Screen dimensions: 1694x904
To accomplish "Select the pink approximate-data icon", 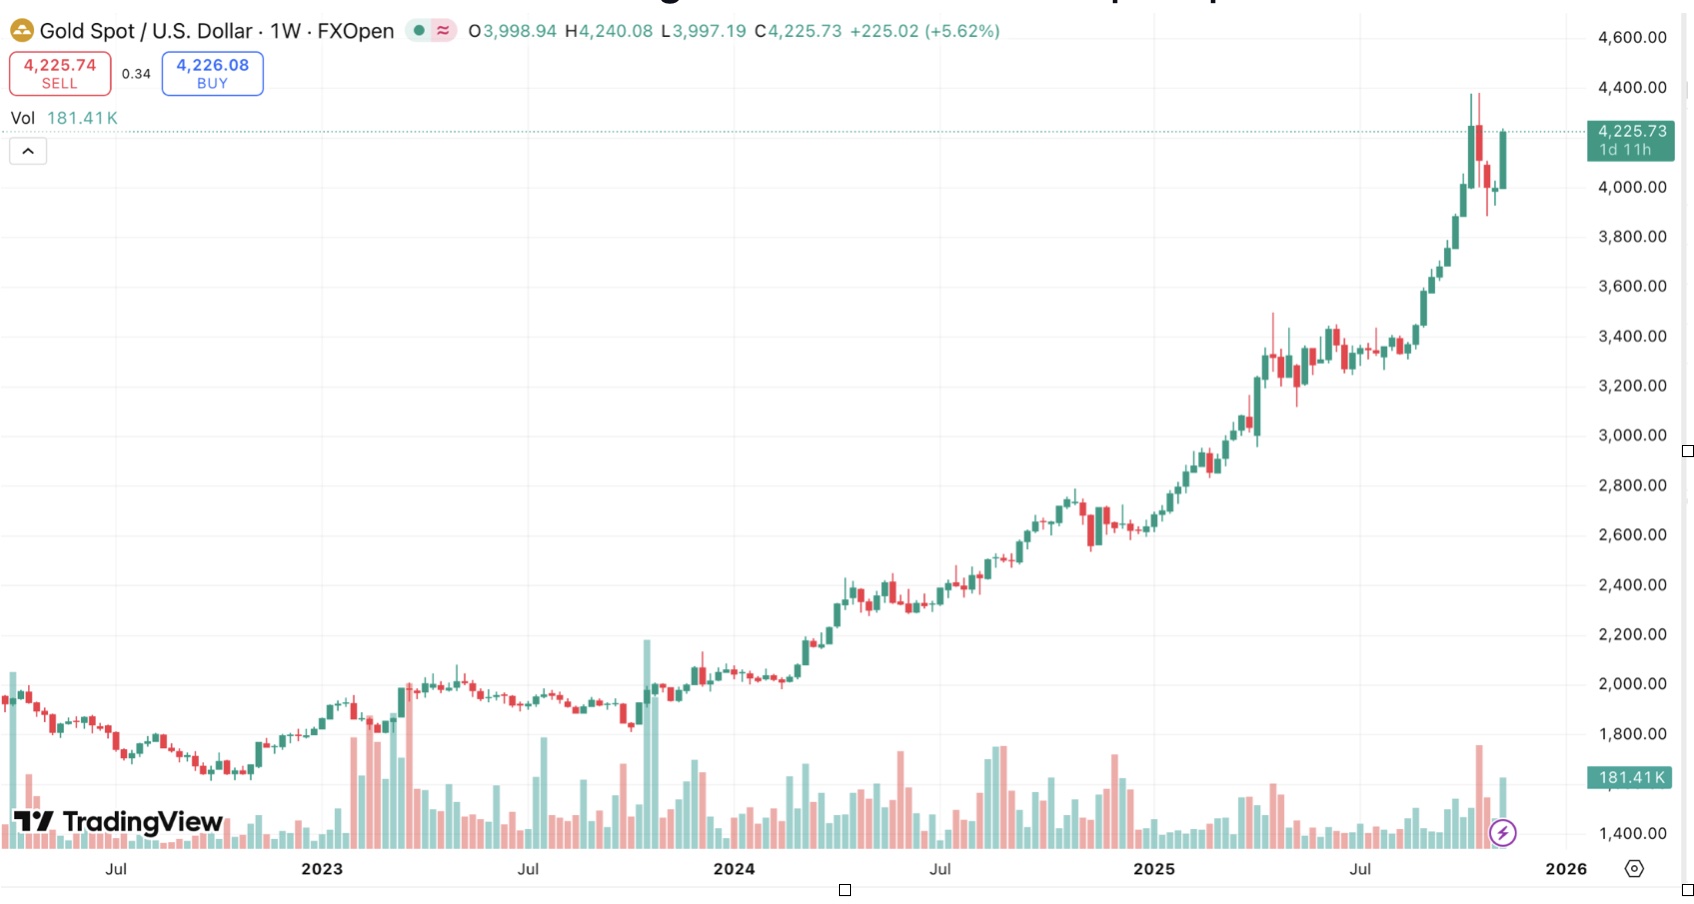I will pyautogui.click(x=443, y=31).
